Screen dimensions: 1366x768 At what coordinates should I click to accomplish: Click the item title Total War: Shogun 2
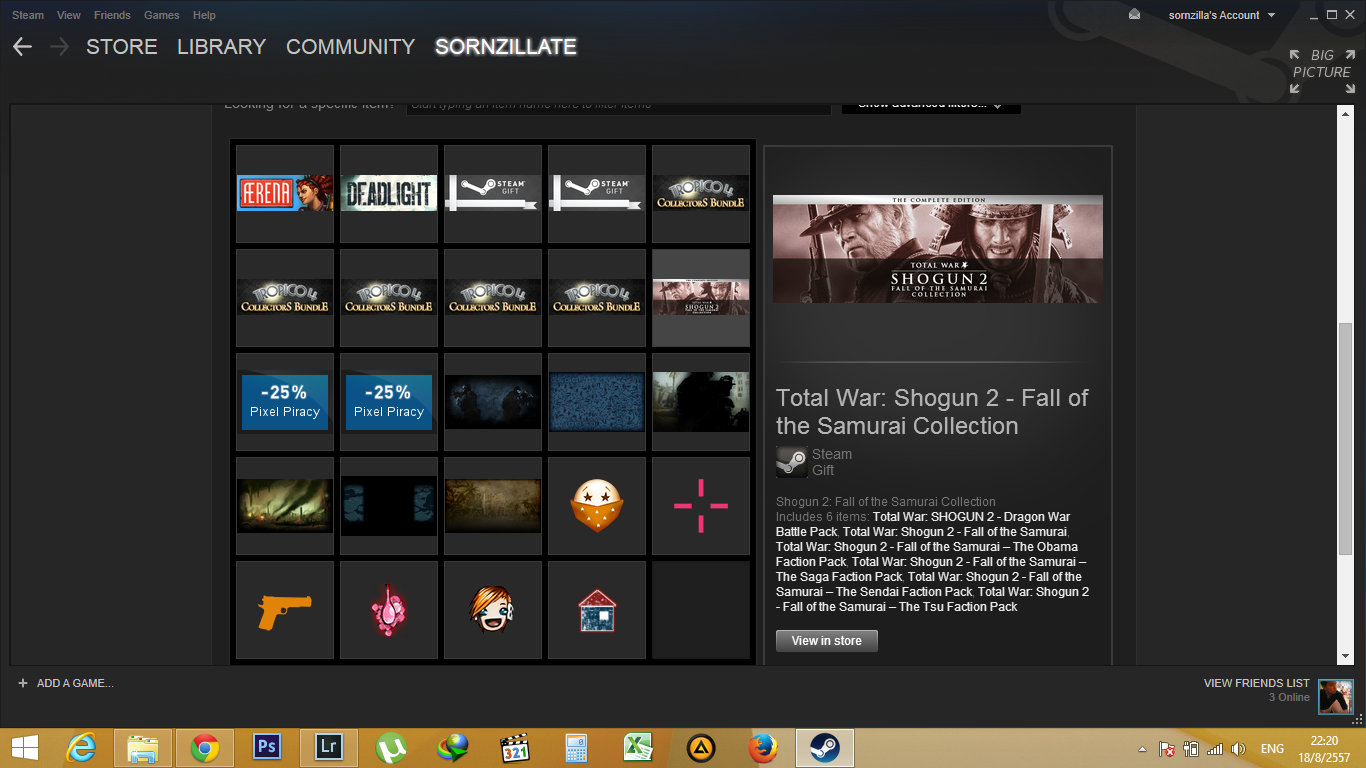[x=932, y=412]
